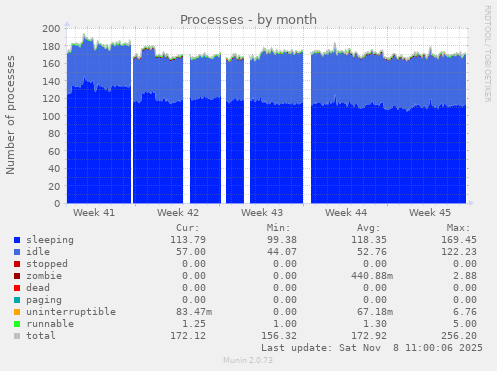Click the idle legend color swatch

pyautogui.click(x=17, y=252)
